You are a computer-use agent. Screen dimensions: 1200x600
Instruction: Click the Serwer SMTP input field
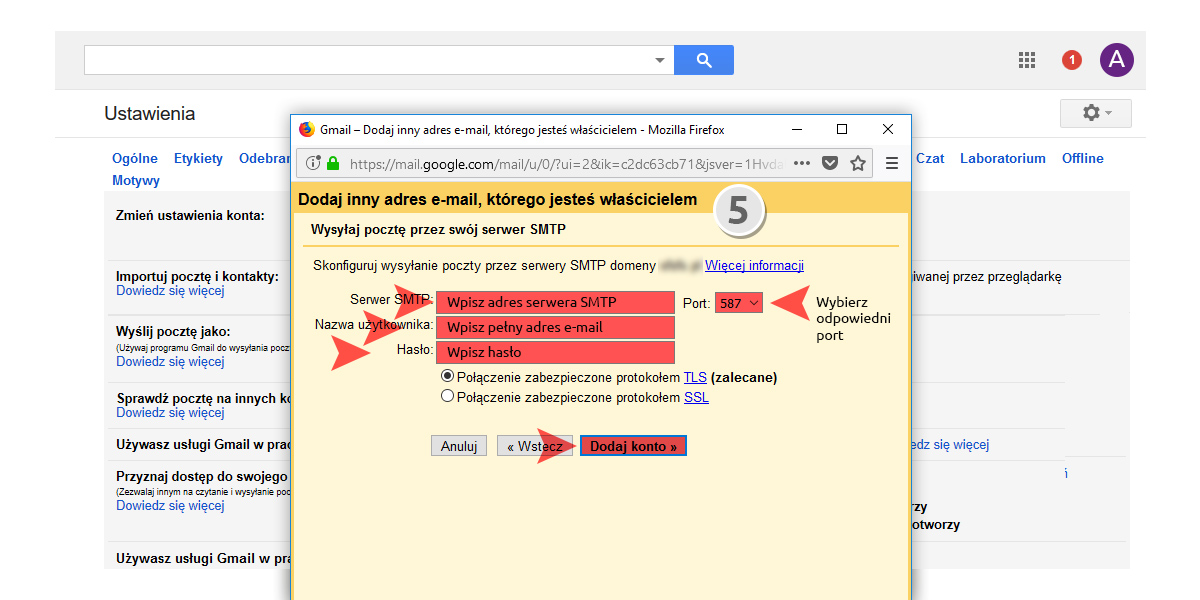556,302
